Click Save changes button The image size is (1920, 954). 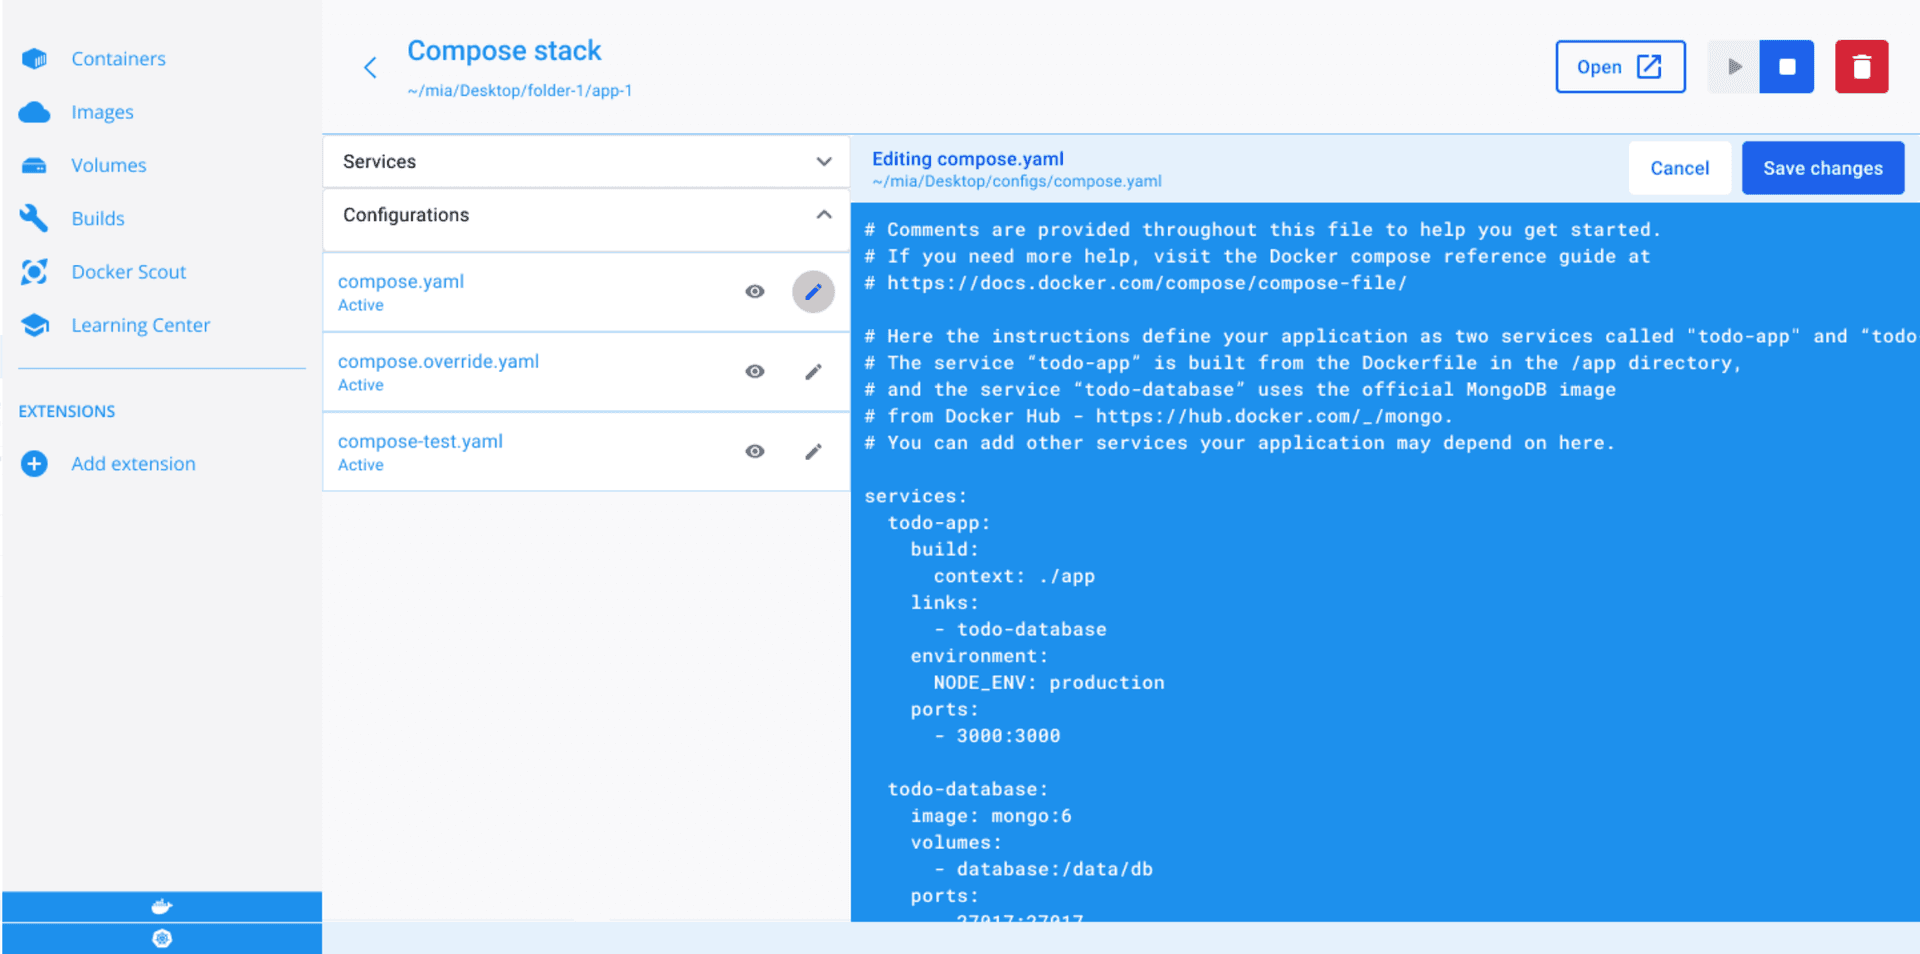(x=1822, y=168)
